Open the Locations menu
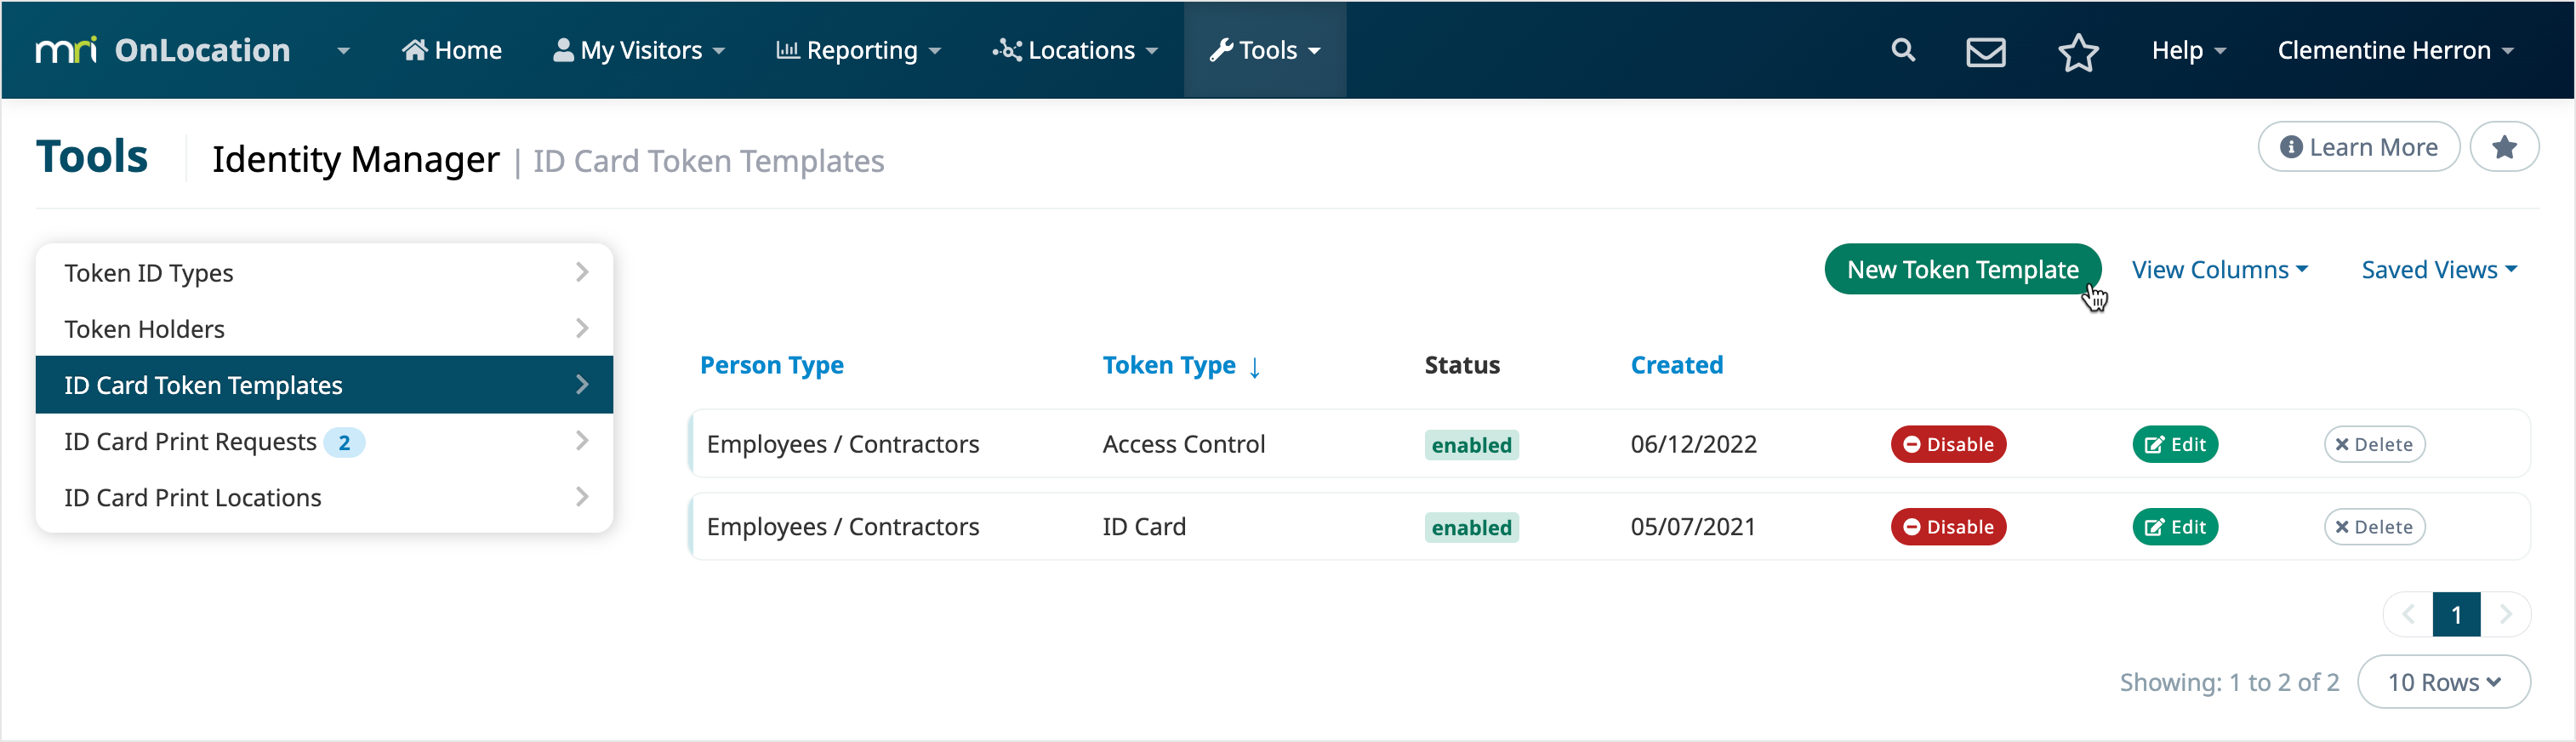The height and width of the screenshot is (742, 2576). 1075,50
